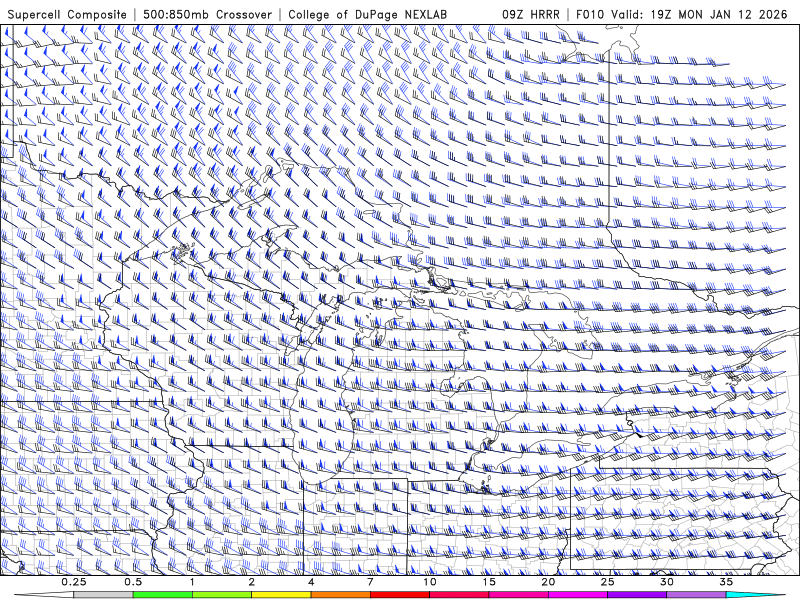This screenshot has height=600, width=800.
Task: Click the "500:850mb Crossover" header label
Action: click(x=207, y=15)
